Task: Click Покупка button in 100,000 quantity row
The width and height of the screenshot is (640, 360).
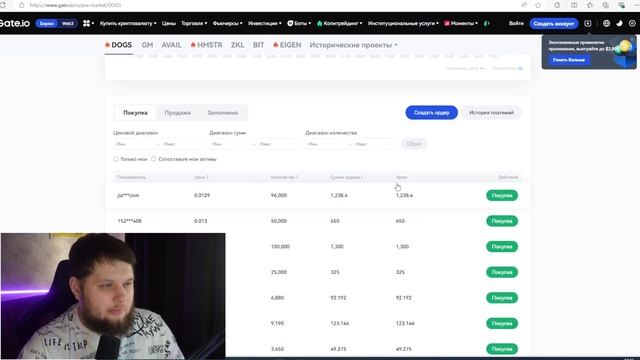Action: 502,247
